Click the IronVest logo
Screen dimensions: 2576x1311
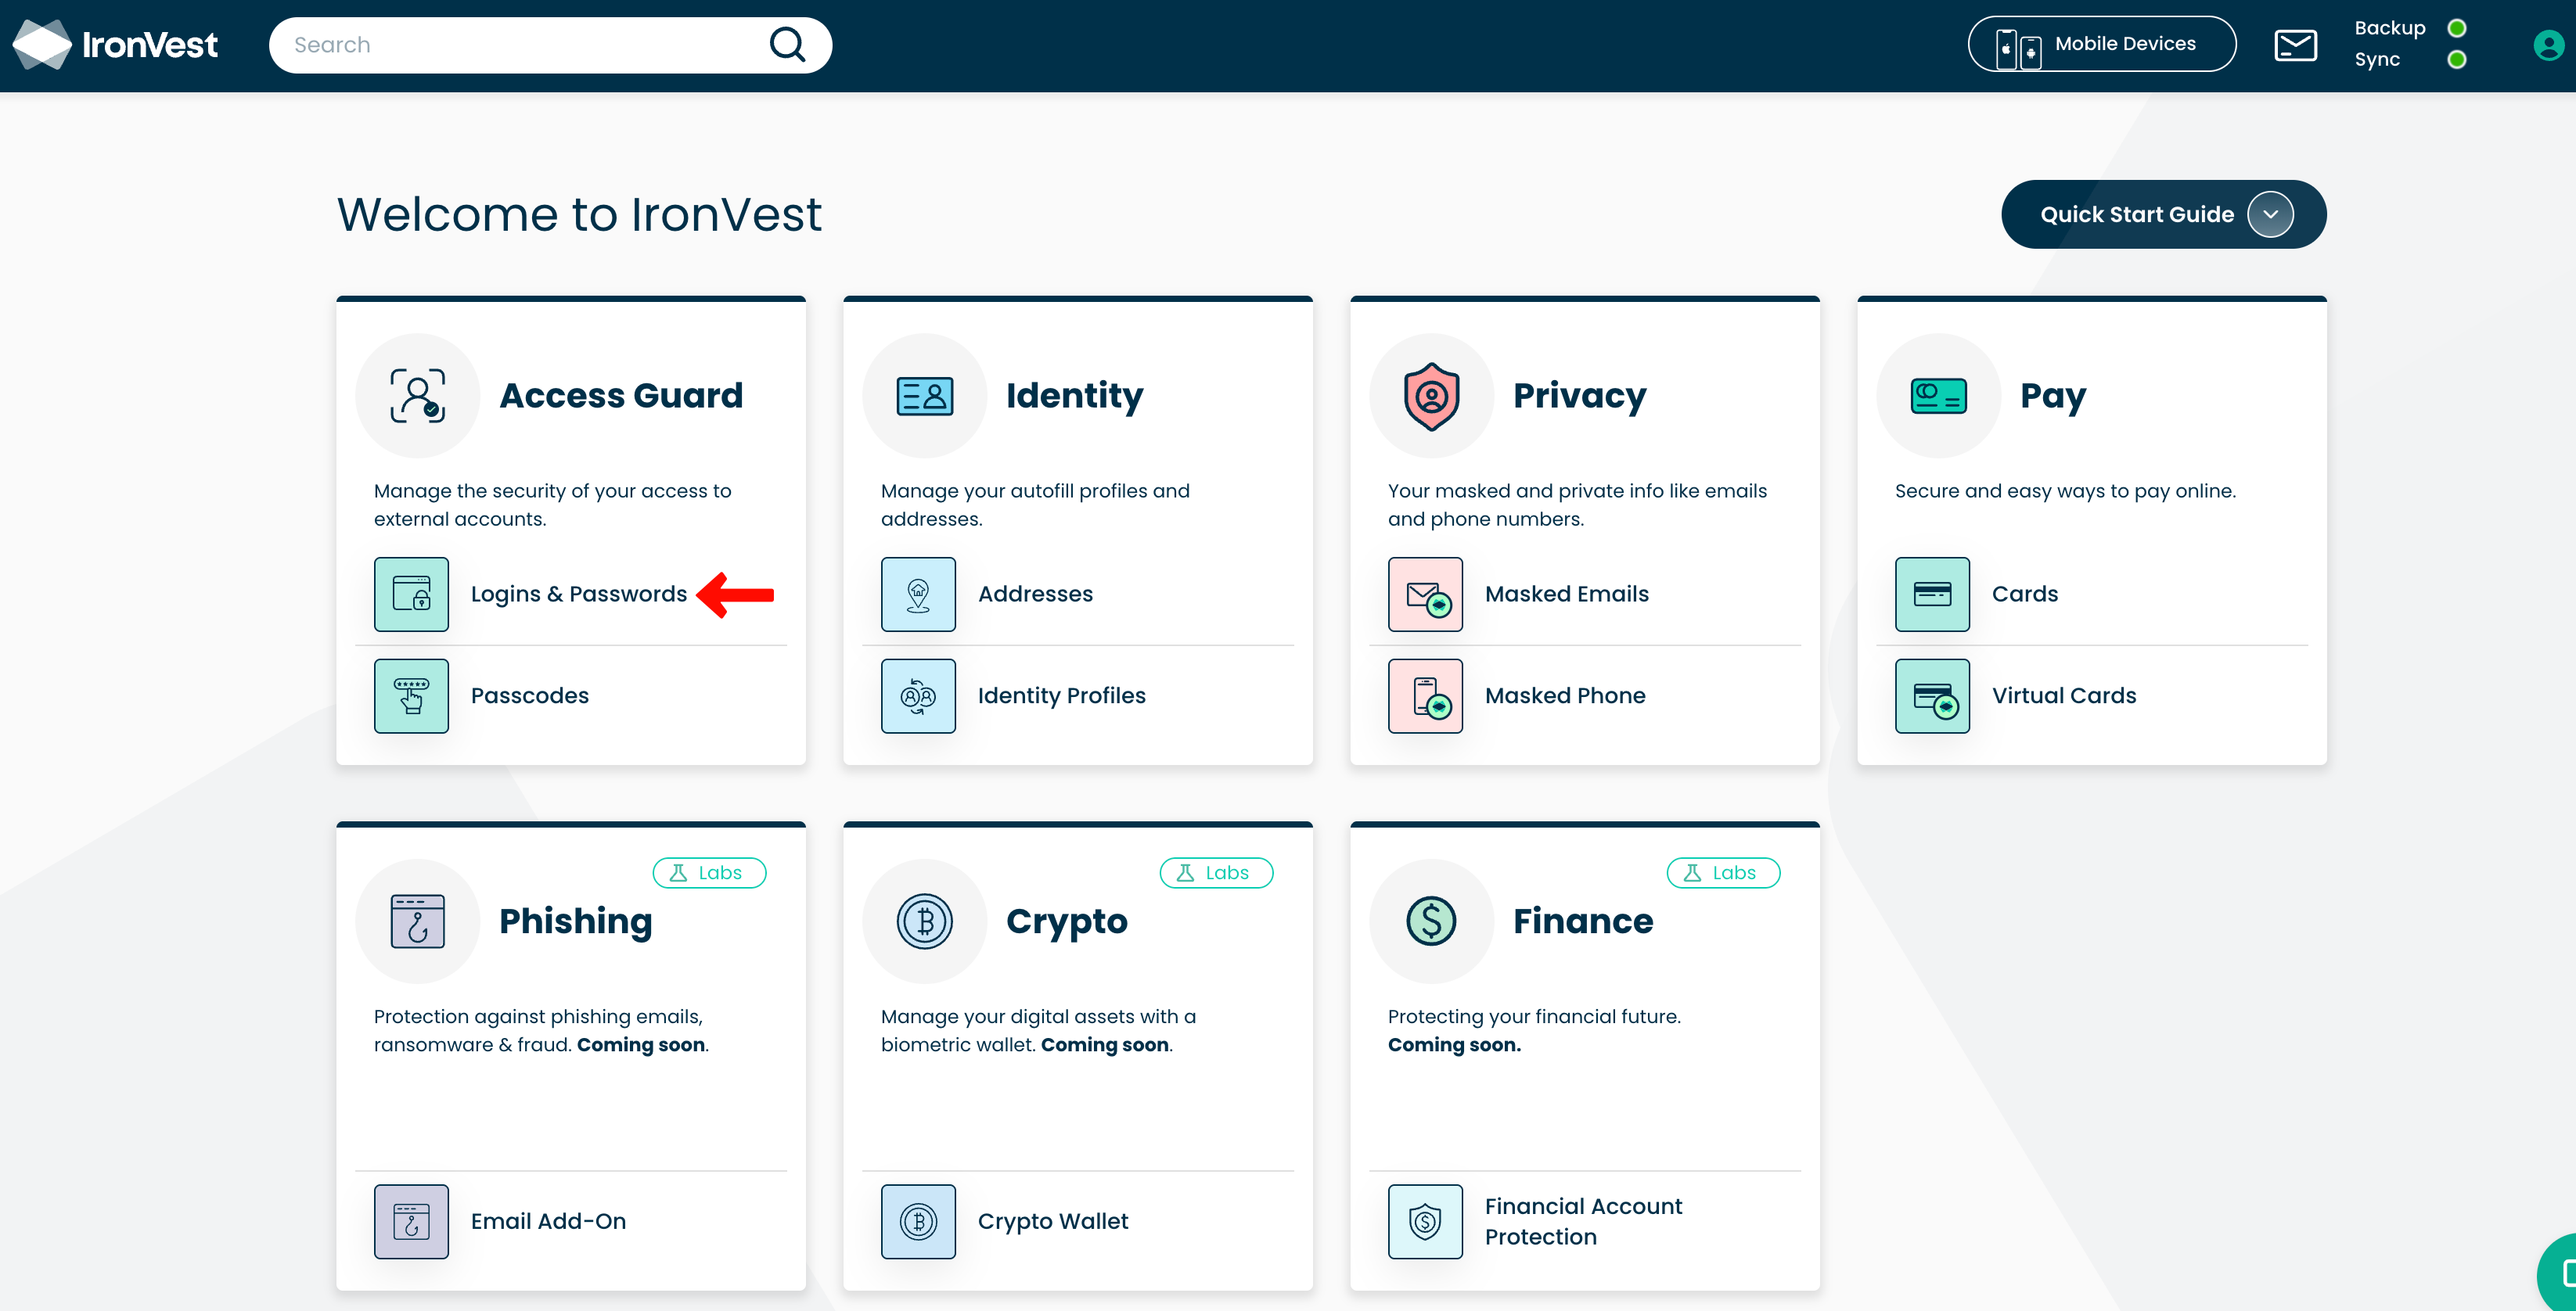coord(115,45)
